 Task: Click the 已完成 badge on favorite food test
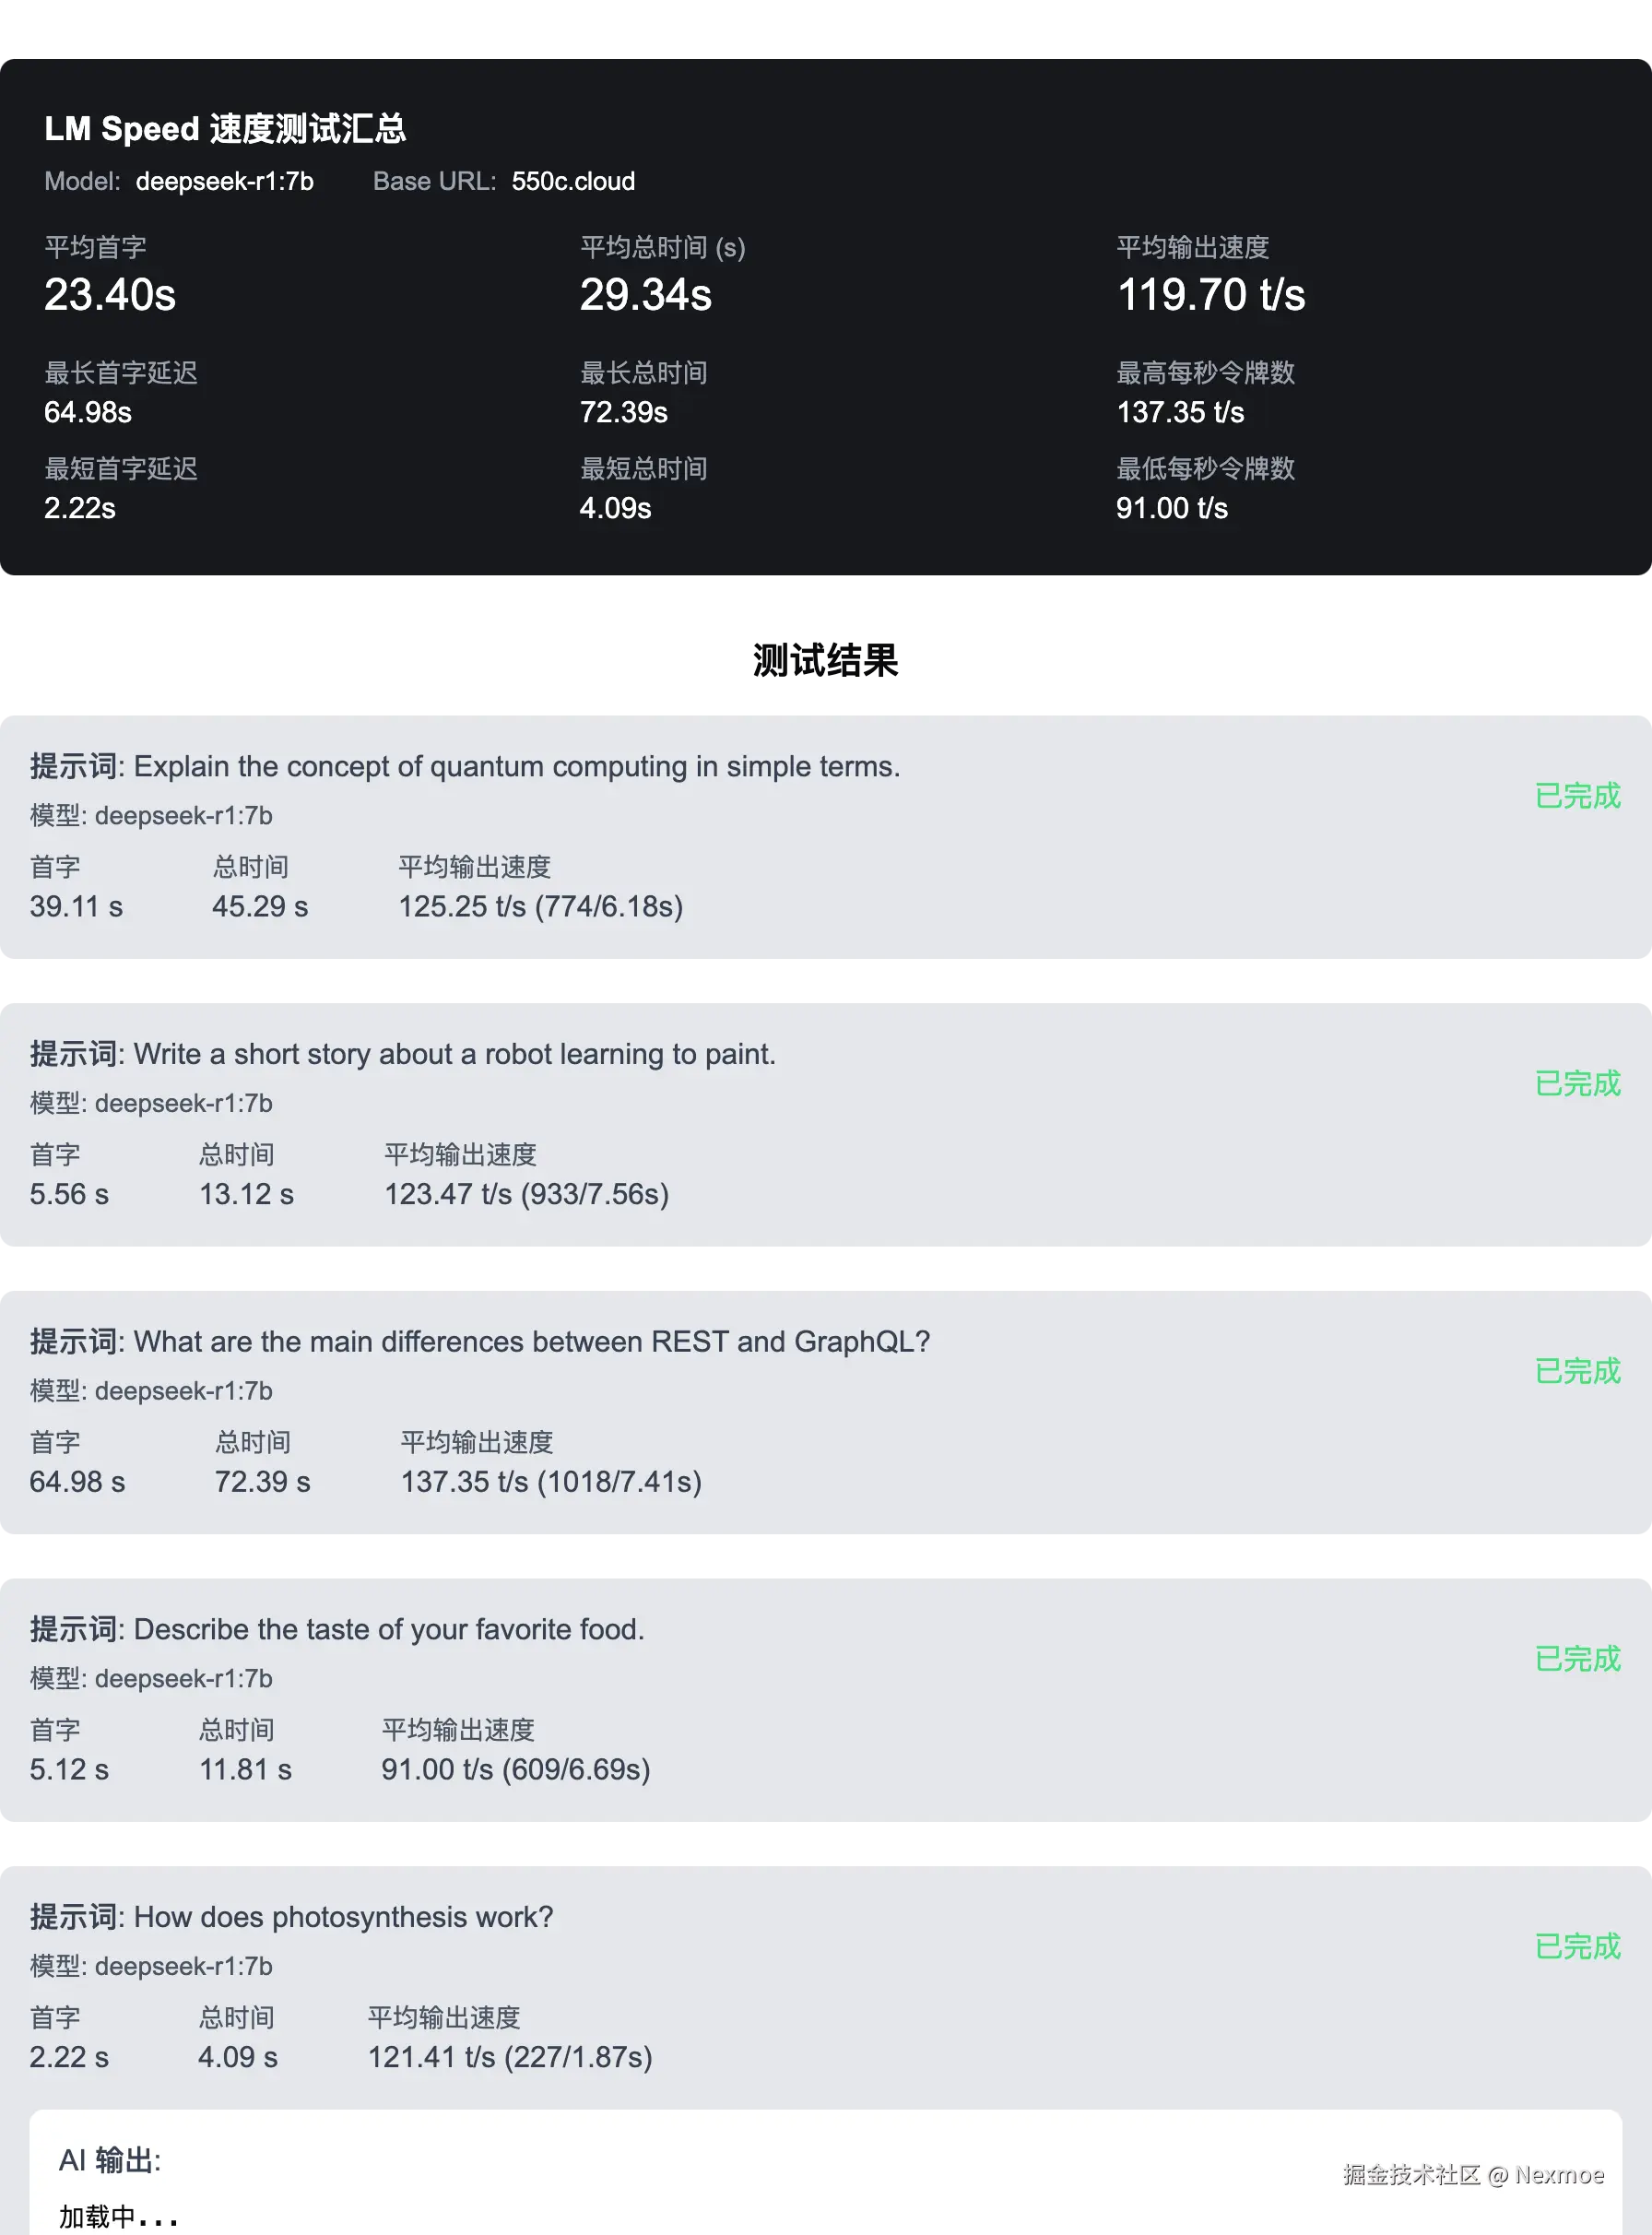[x=1576, y=1660]
